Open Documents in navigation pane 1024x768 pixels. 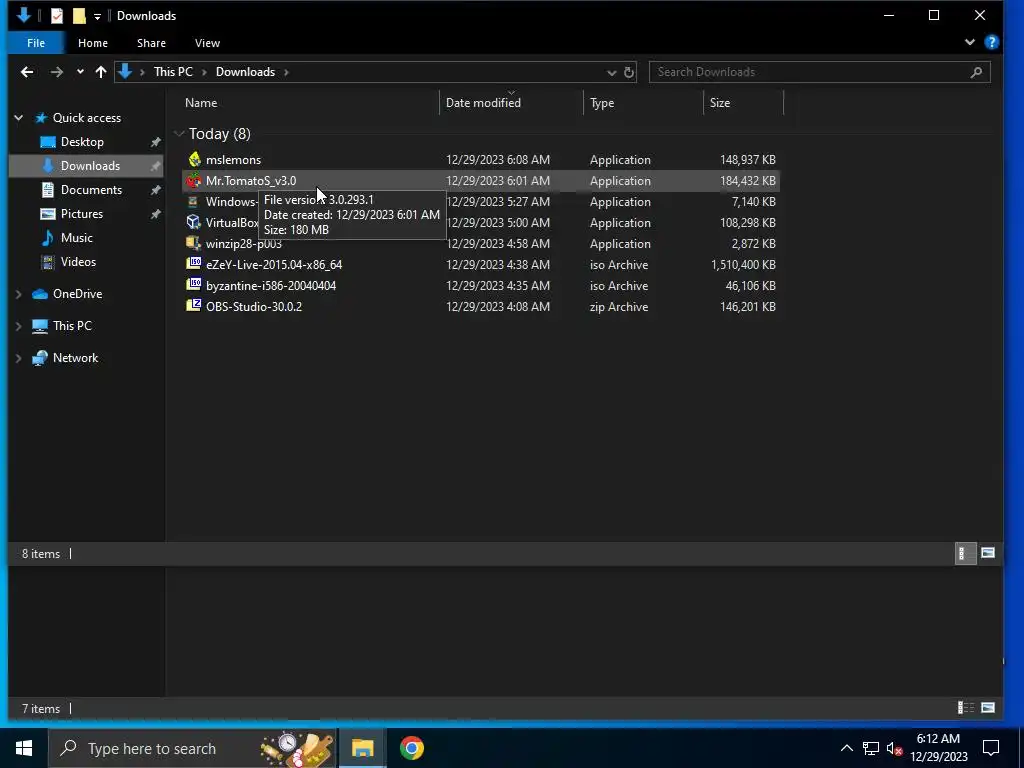pyautogui.click(x=91, y=190)
